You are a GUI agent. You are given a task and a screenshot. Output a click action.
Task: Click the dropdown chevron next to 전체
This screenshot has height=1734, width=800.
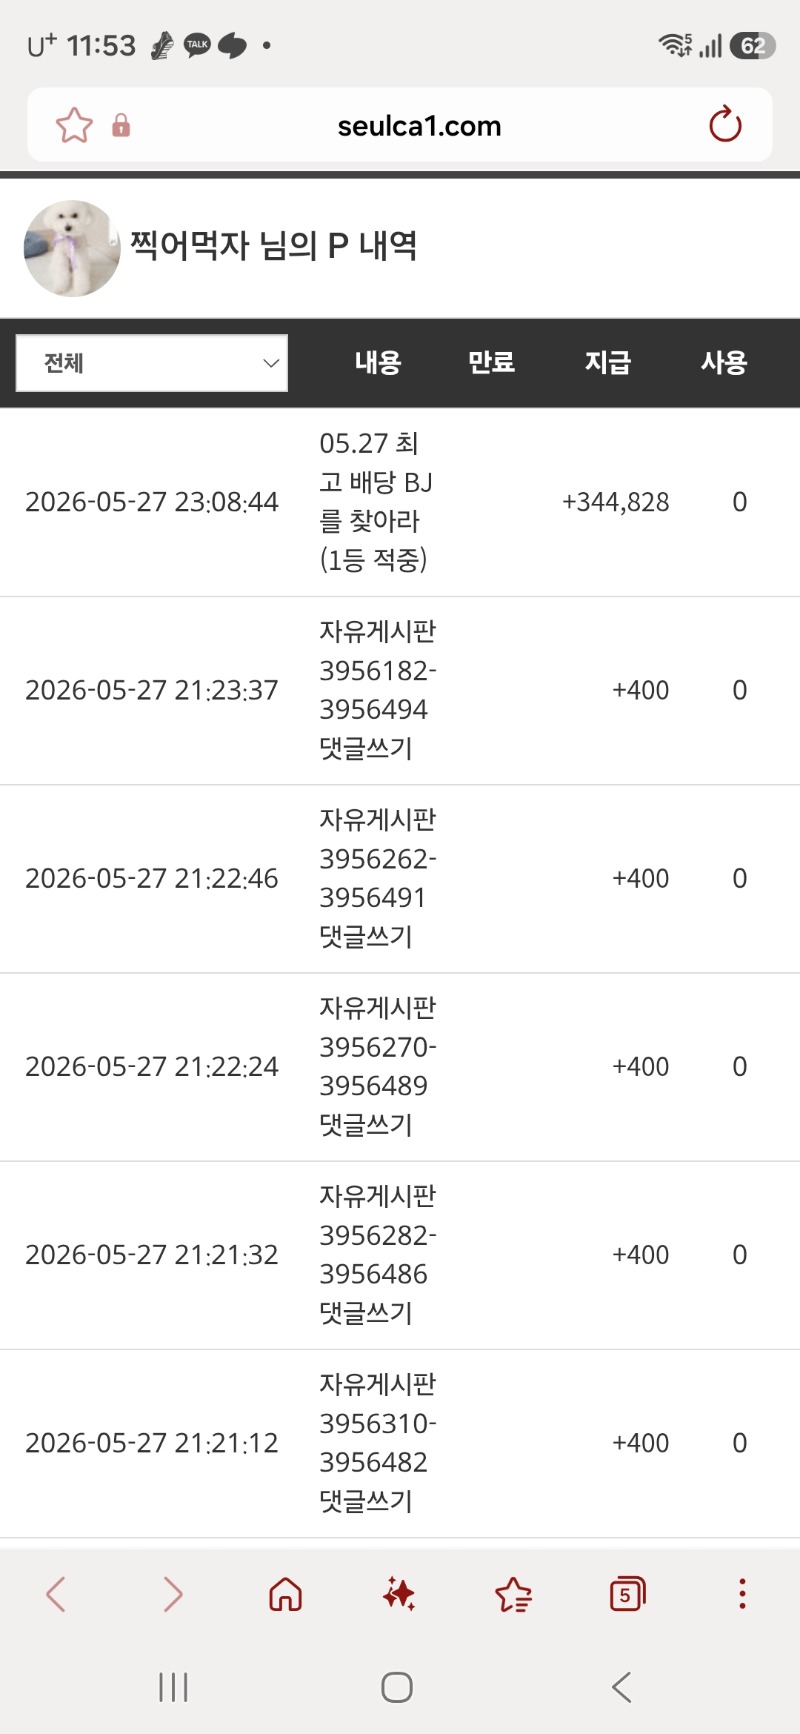pos(270,363)
